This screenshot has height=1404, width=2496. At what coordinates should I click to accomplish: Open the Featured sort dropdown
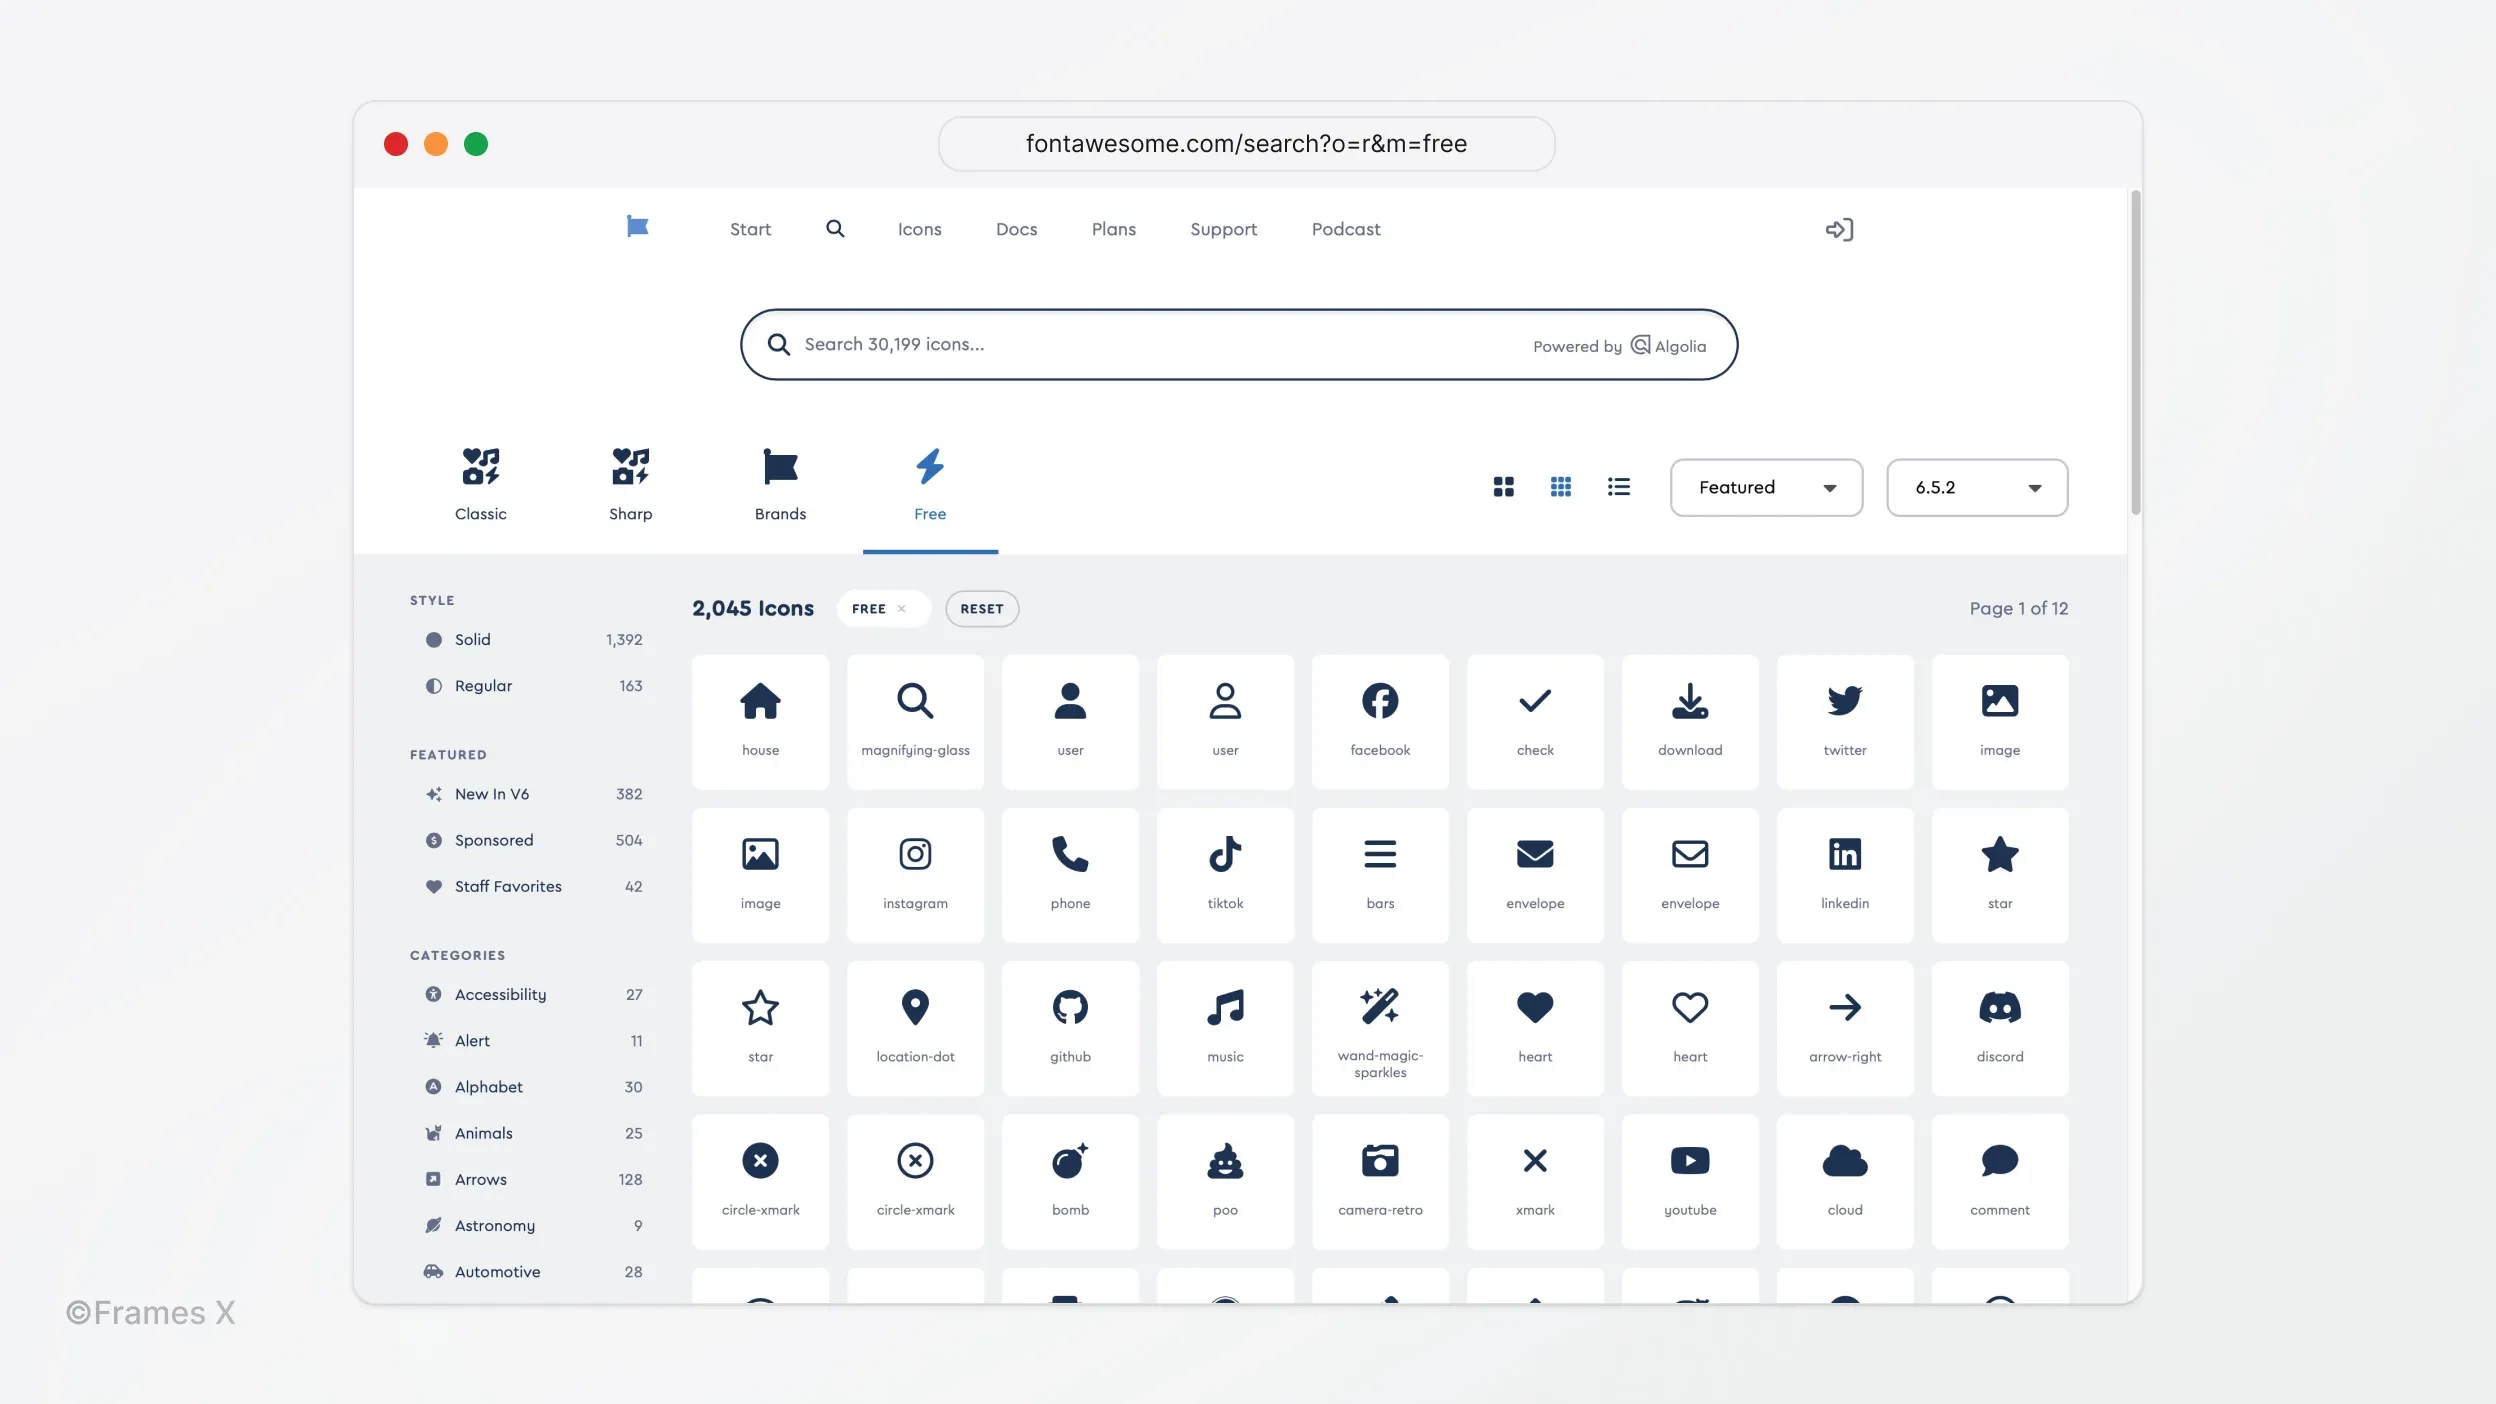click(x=1766, y=488)
